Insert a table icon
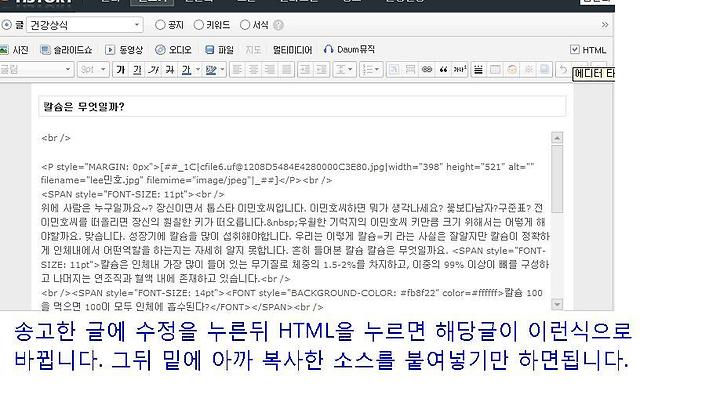The width and height of the screenshot is (720, 398). click(x=495, y=70)
